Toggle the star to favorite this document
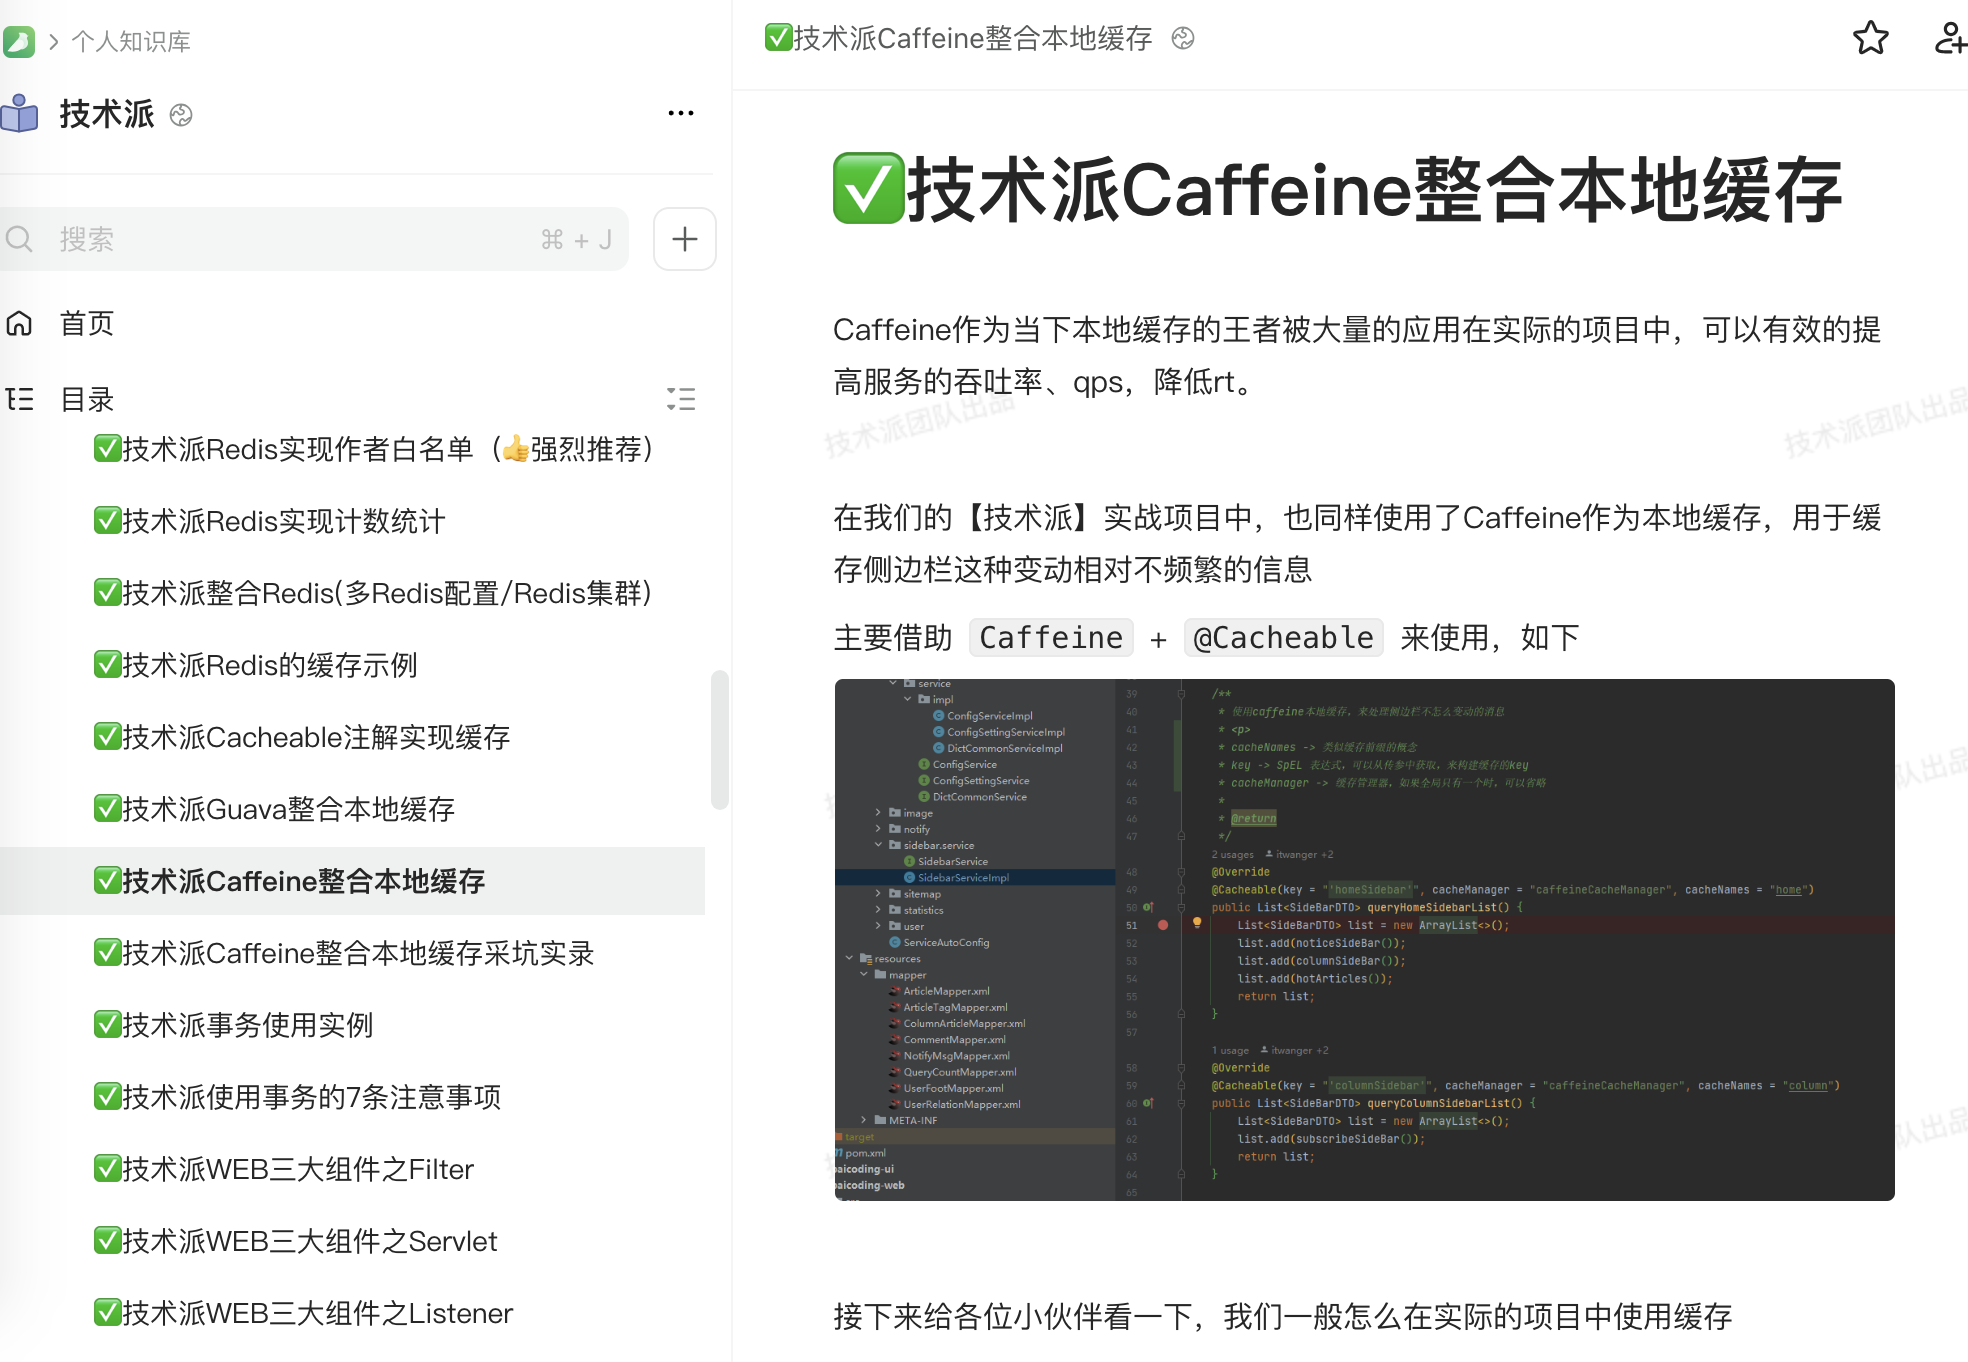The image size is (1968, 1362). (1870, 39)
